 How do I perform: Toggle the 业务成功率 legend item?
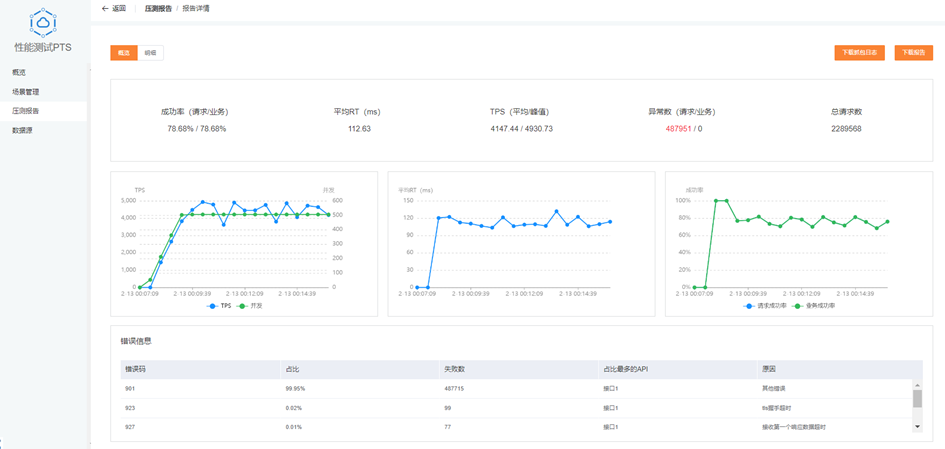(815, 306)
